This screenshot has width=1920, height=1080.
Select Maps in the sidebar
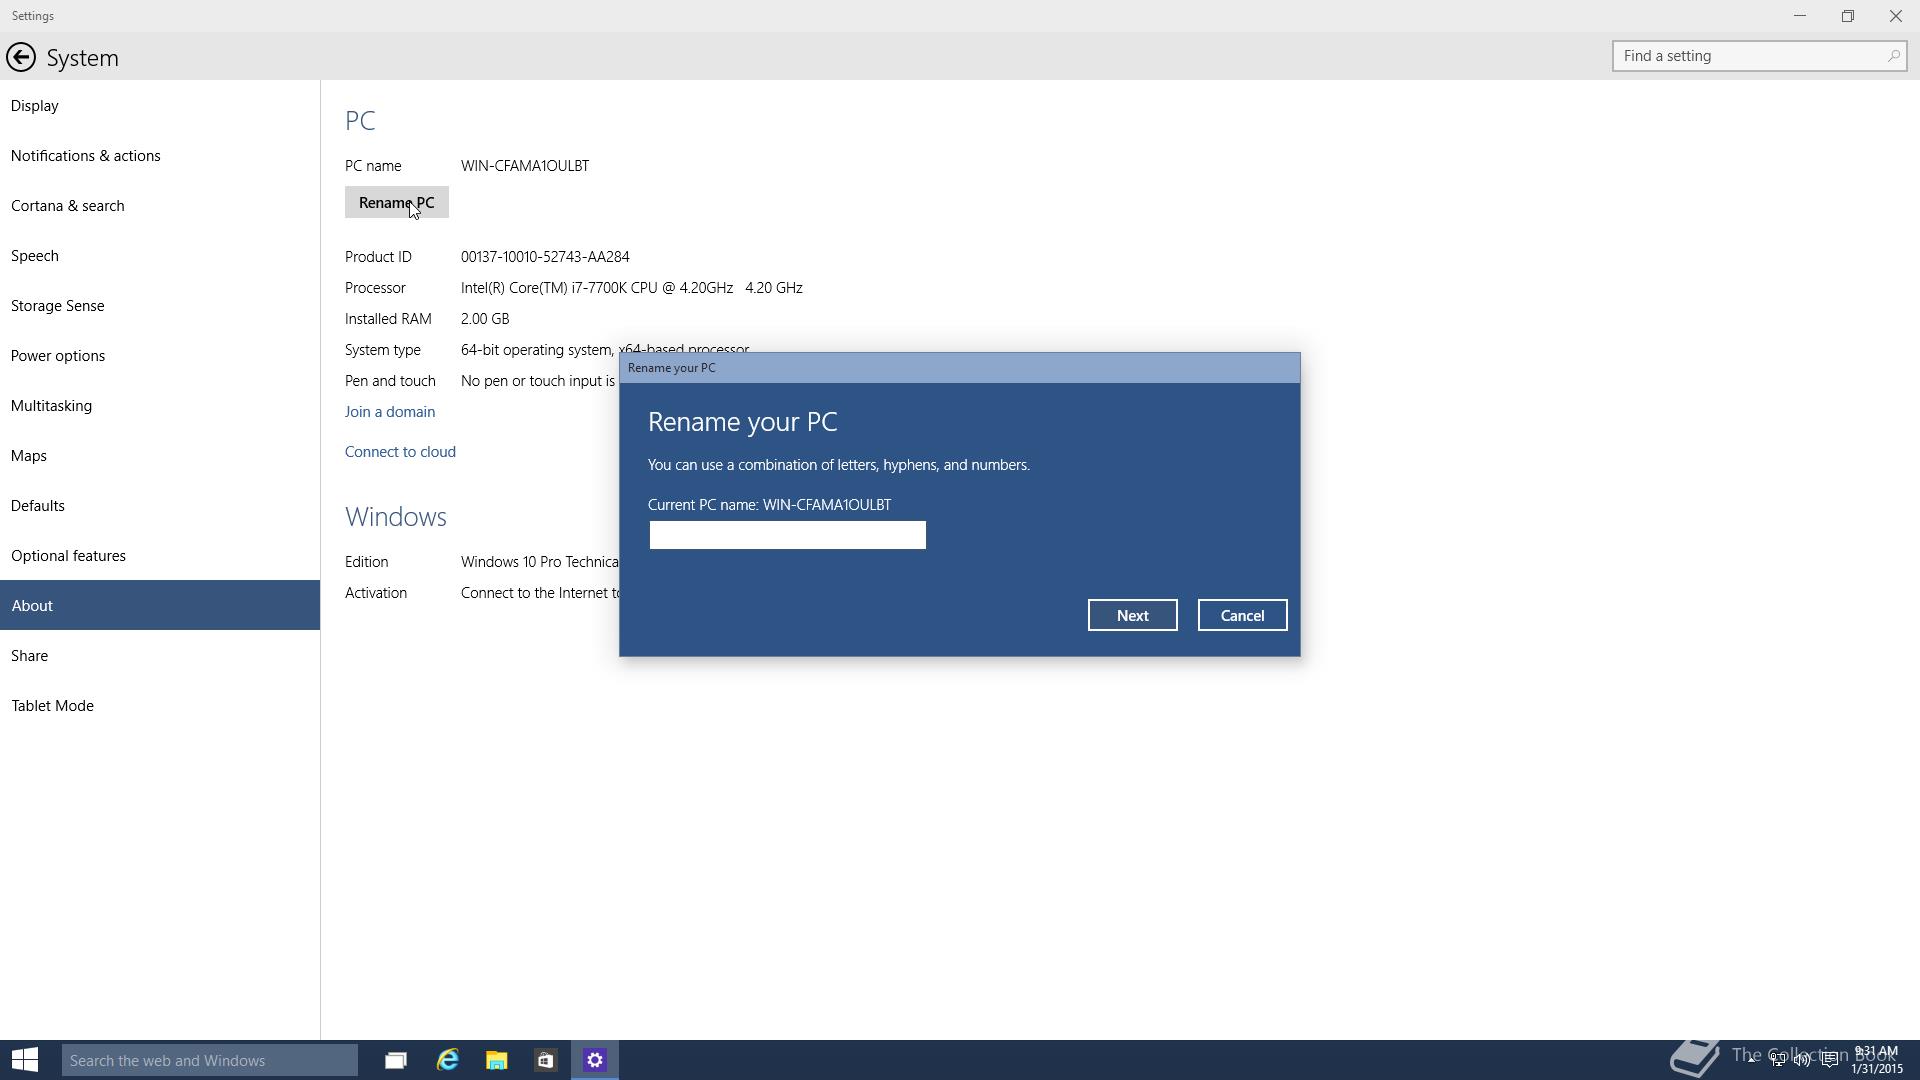(160, 455)
